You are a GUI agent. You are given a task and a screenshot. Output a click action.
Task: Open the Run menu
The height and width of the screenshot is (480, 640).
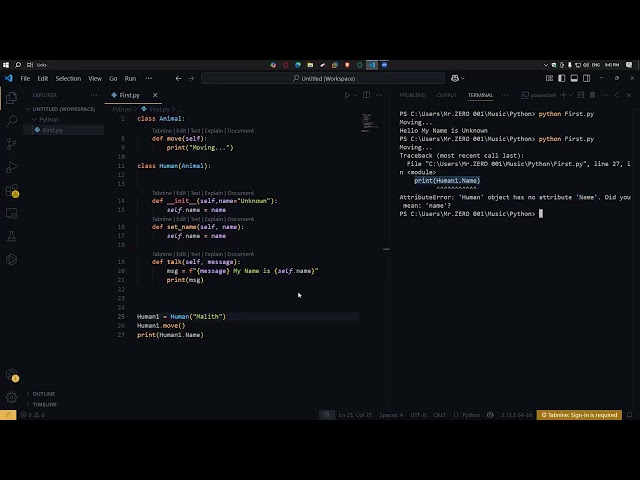130,78
